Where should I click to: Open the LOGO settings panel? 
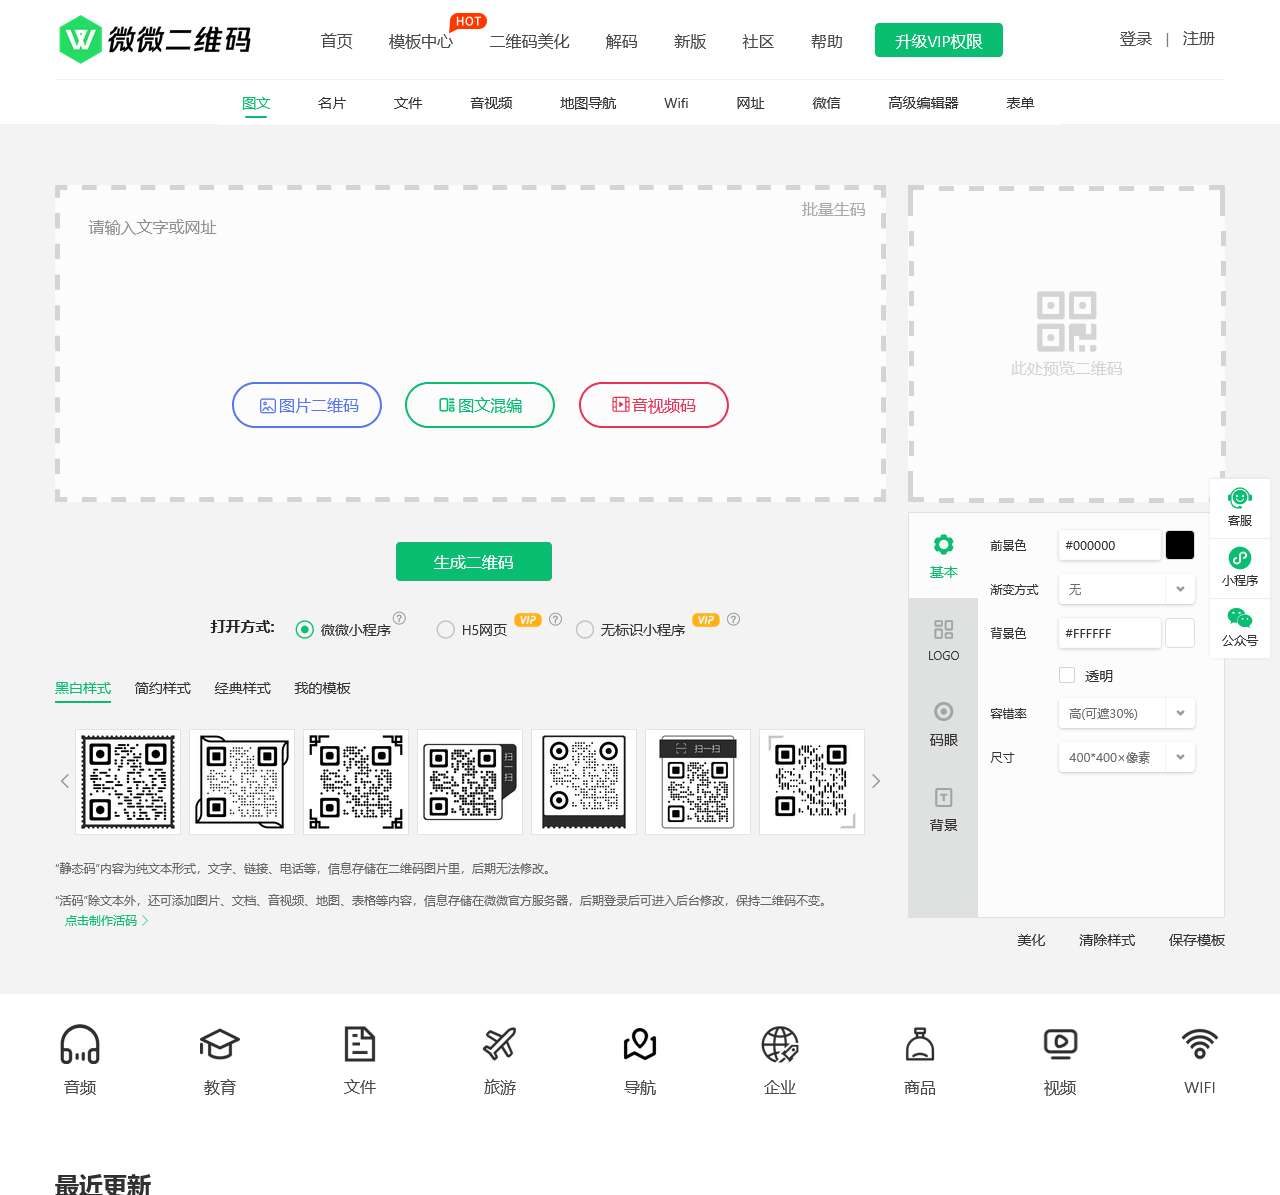[x=943, y=641]
